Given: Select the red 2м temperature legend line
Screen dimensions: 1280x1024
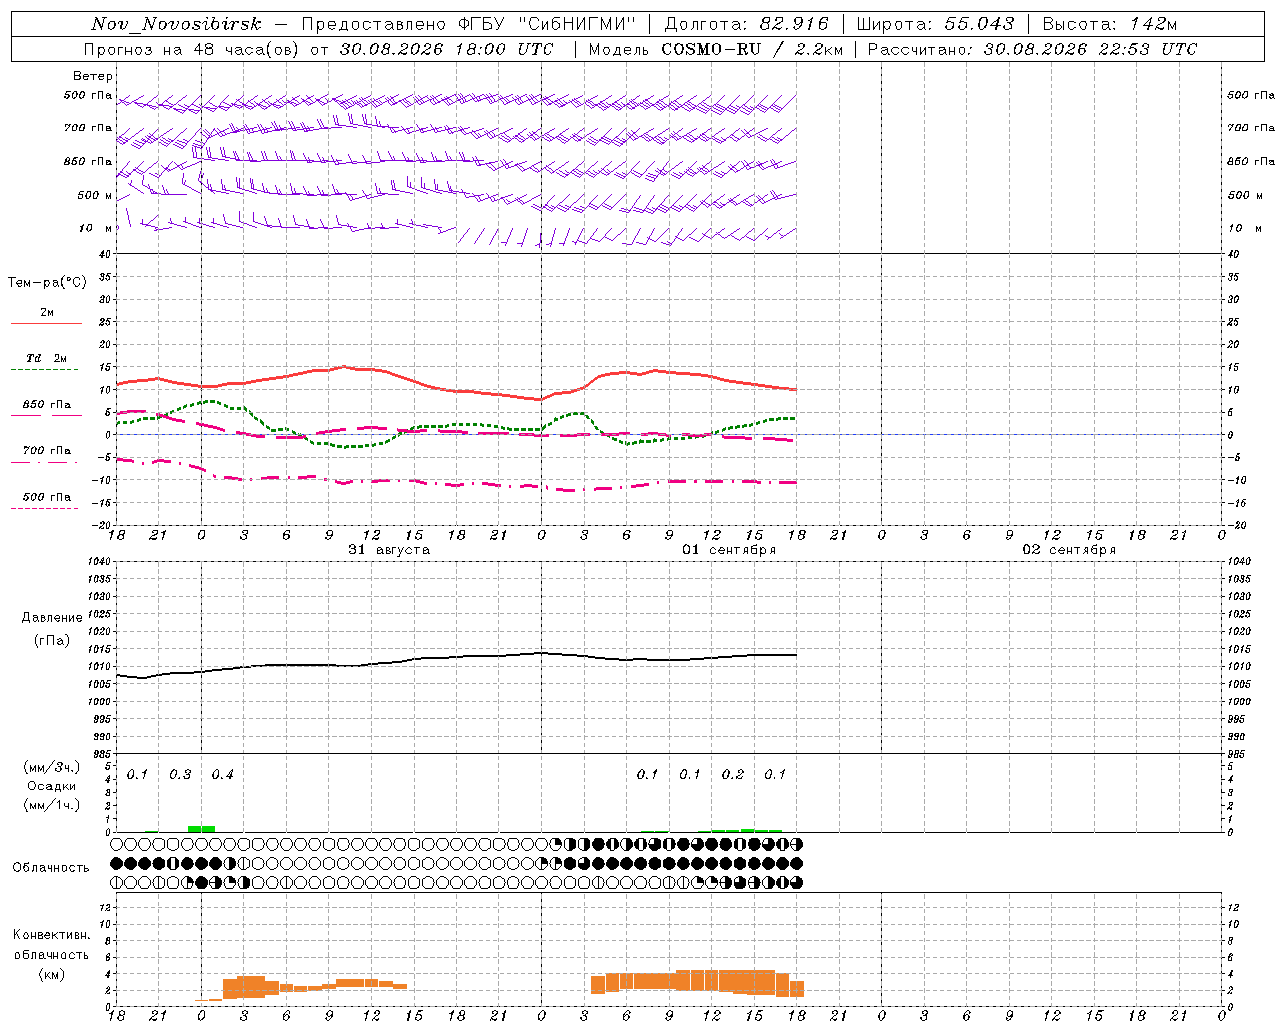Looking at the screenshot, I should point(47,323).
